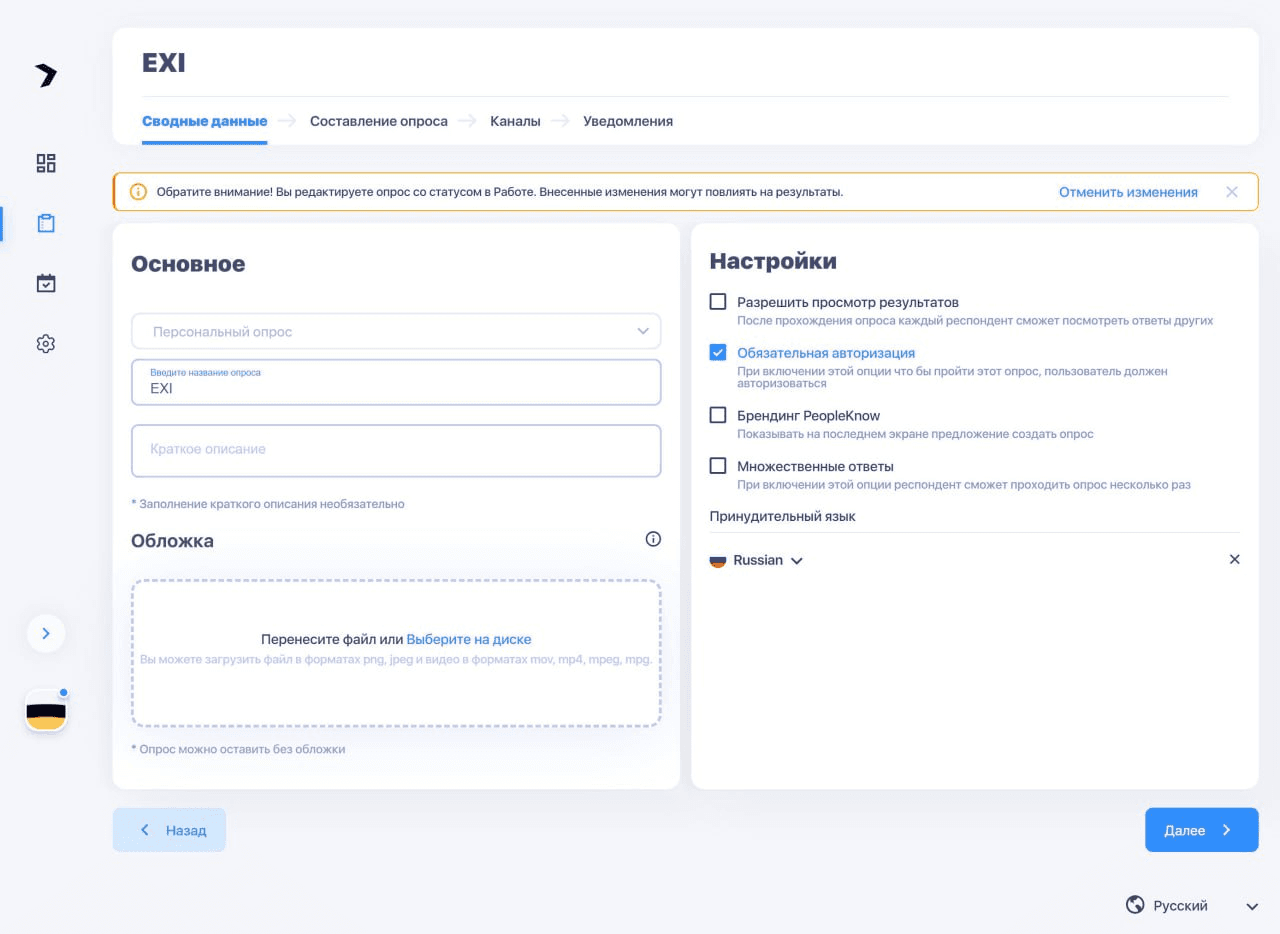Screen dimensions: 1280x934
Task: Click the globe icon near Русский
Action: [x=1135, y=905]
